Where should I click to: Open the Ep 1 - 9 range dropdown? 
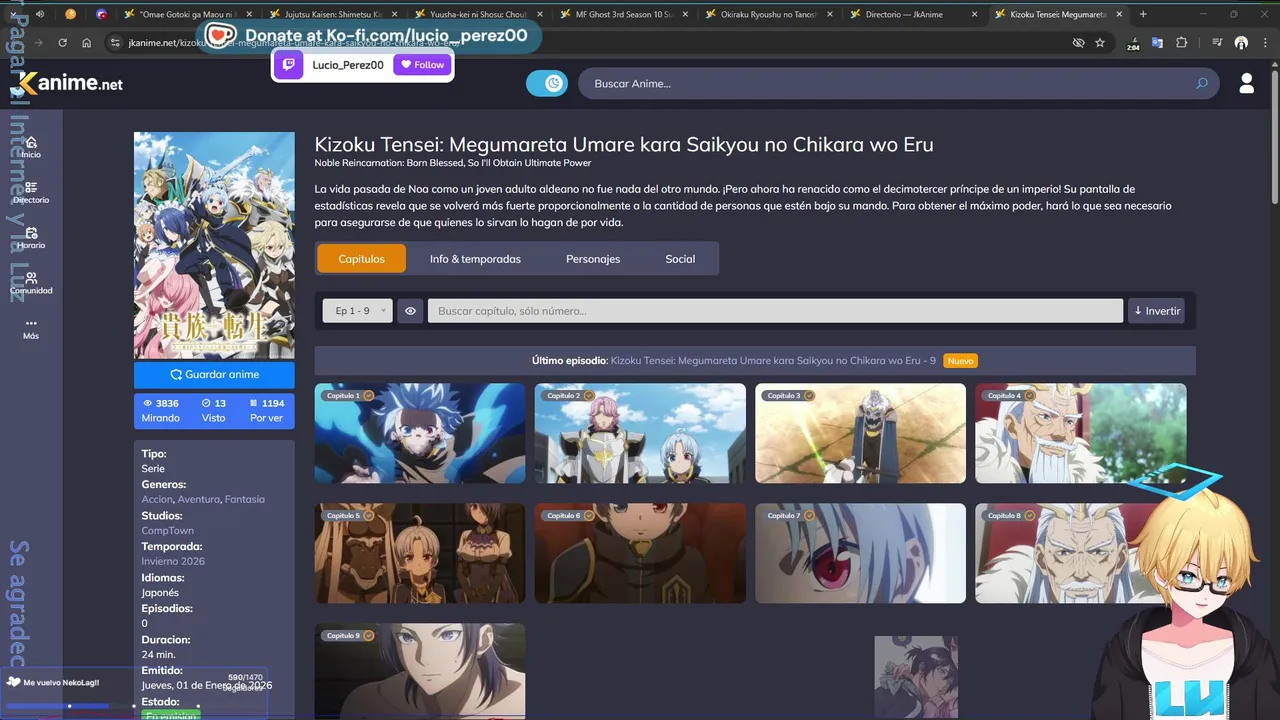(x=357, y=311)
